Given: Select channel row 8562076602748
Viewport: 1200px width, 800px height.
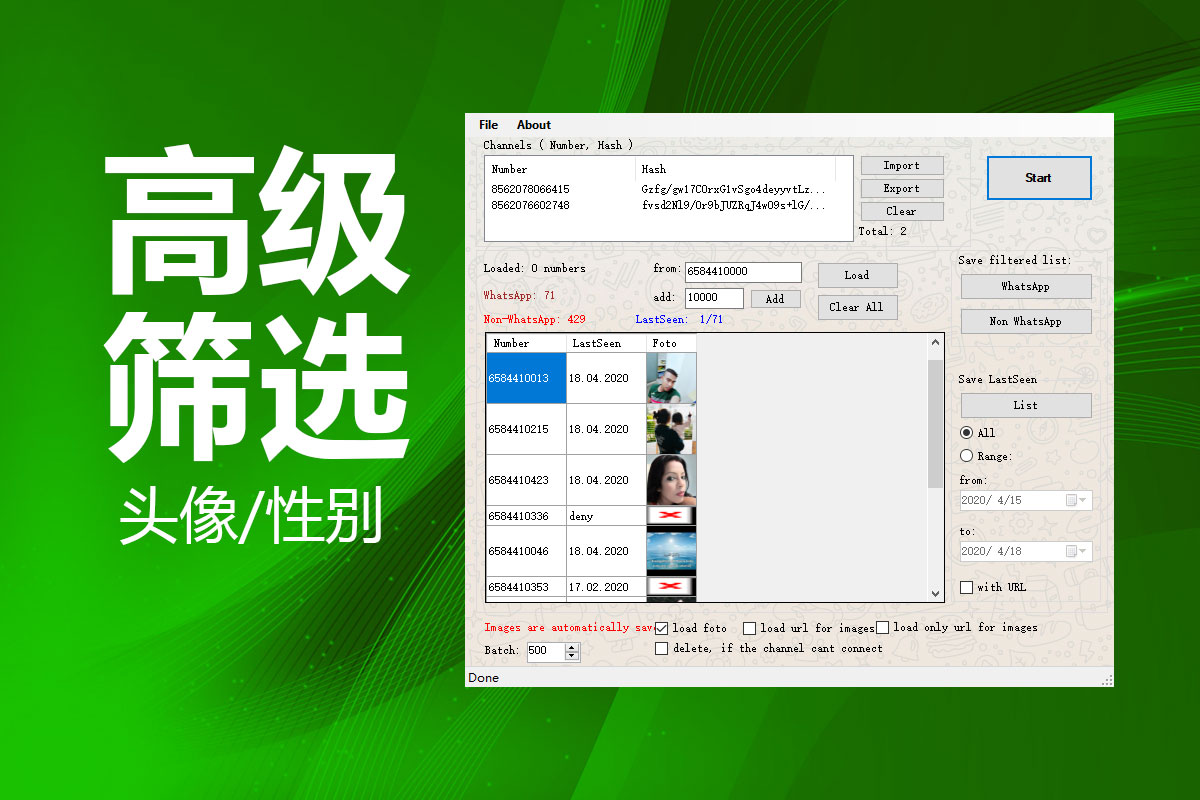Looking at the screenshot, I should click(x=530, y=205).
